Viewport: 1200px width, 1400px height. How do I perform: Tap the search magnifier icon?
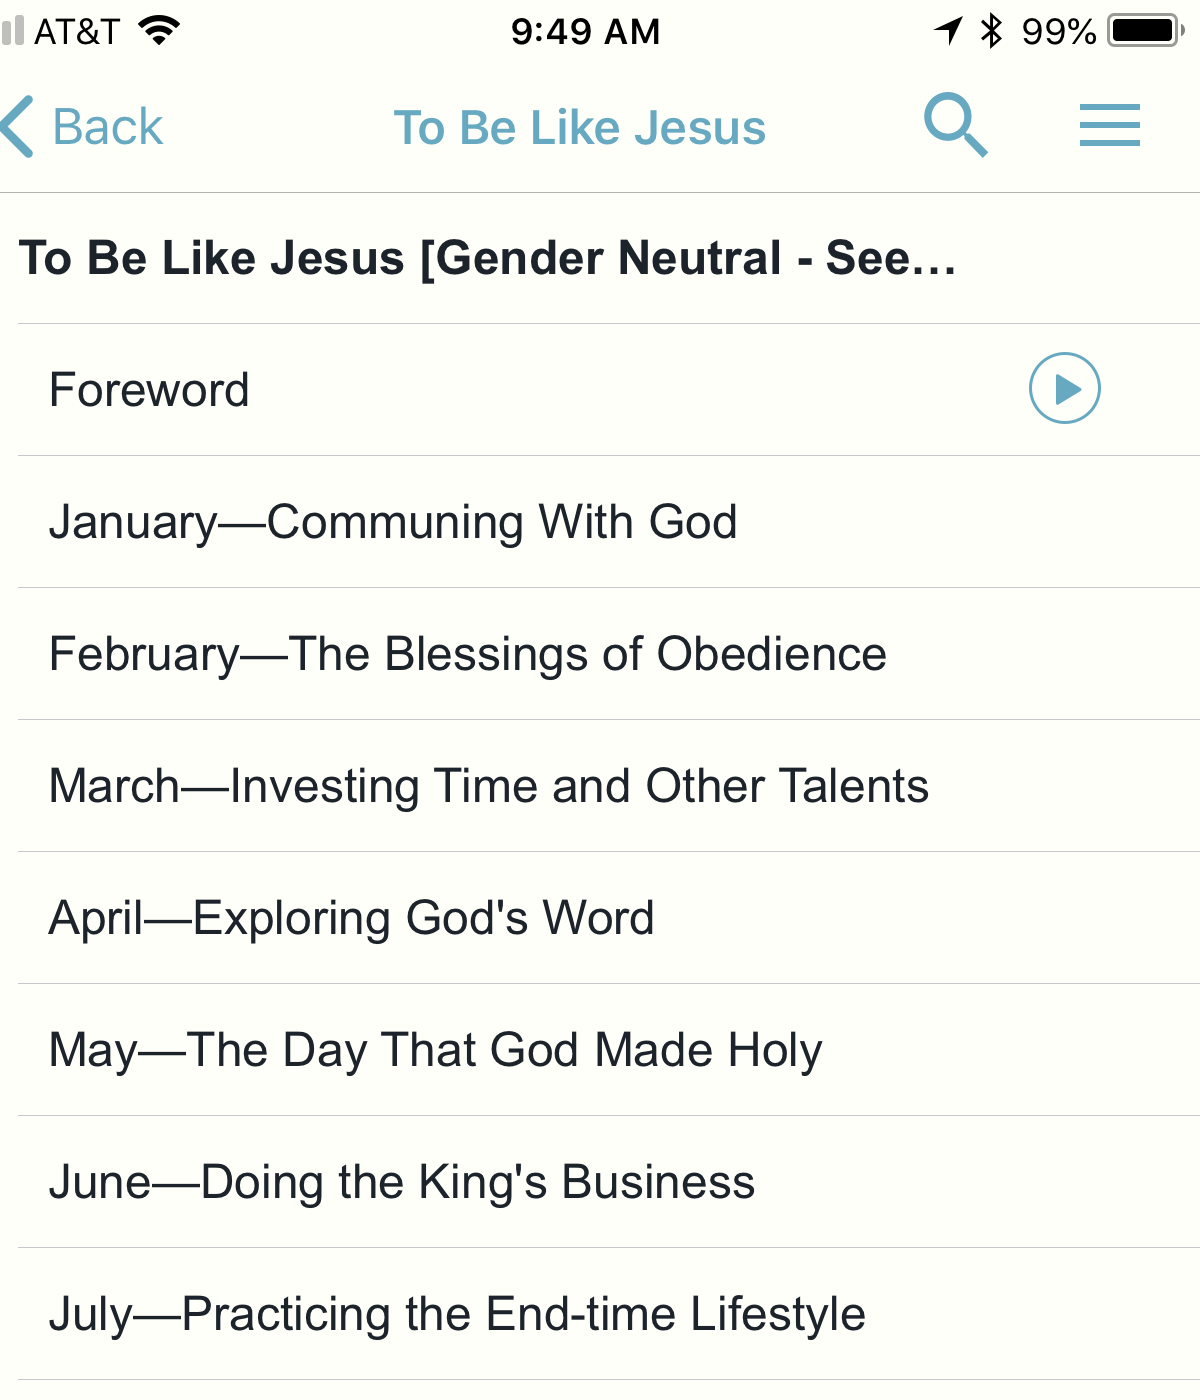click(956, 125)
